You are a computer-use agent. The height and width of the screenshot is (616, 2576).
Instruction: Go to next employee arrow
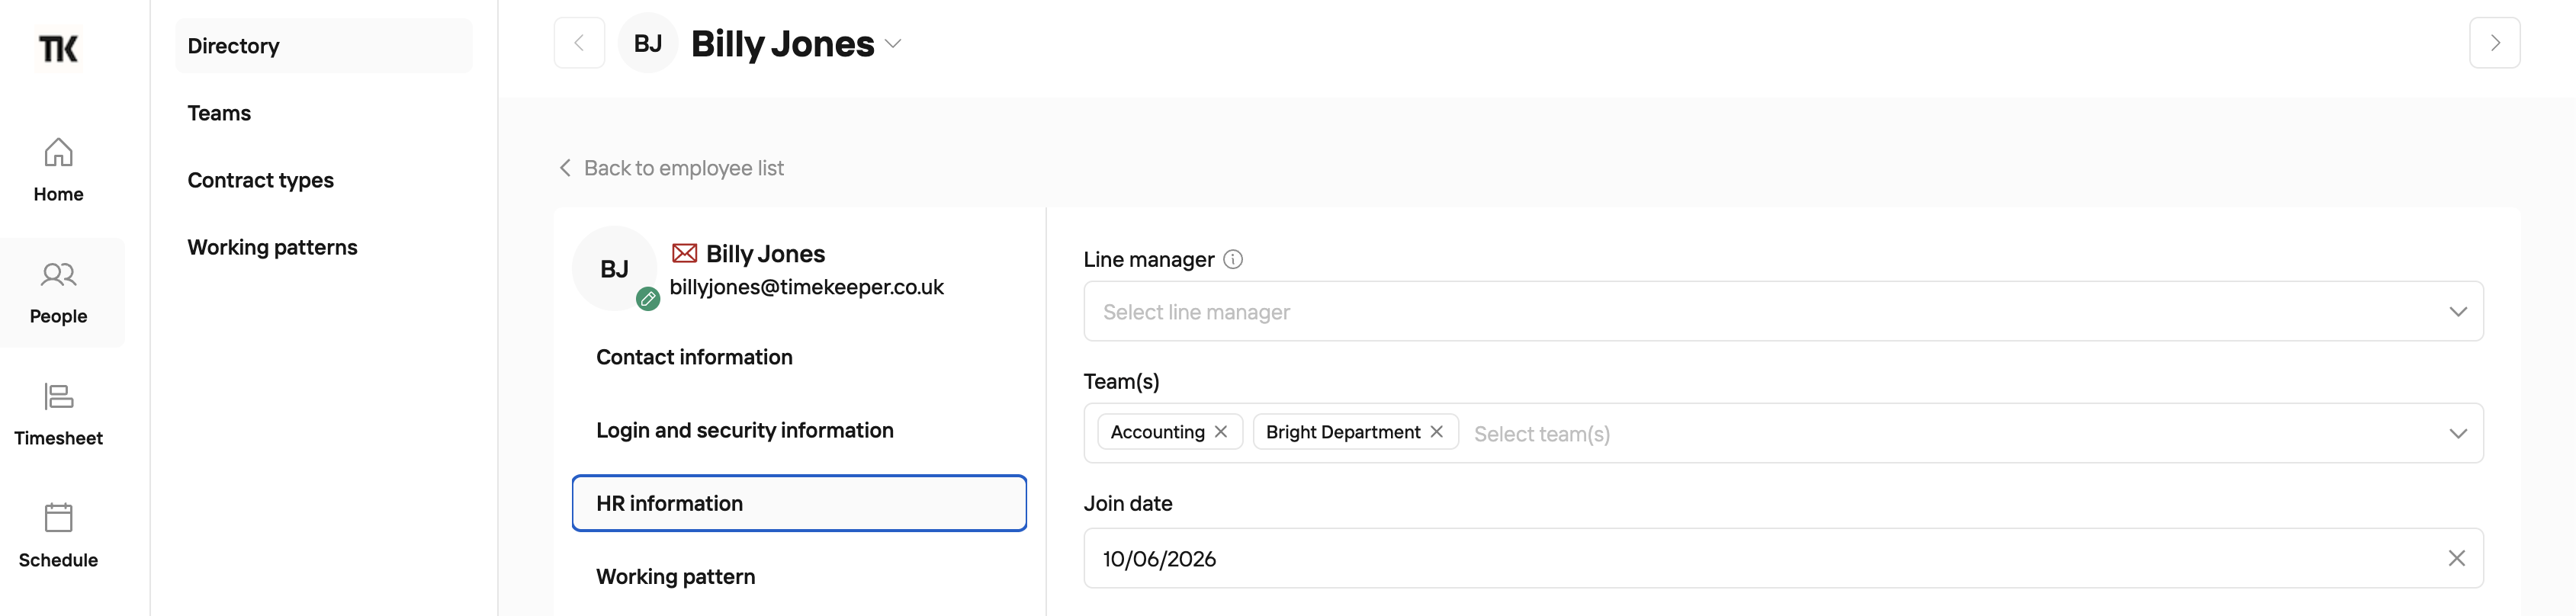[2494, 43]
